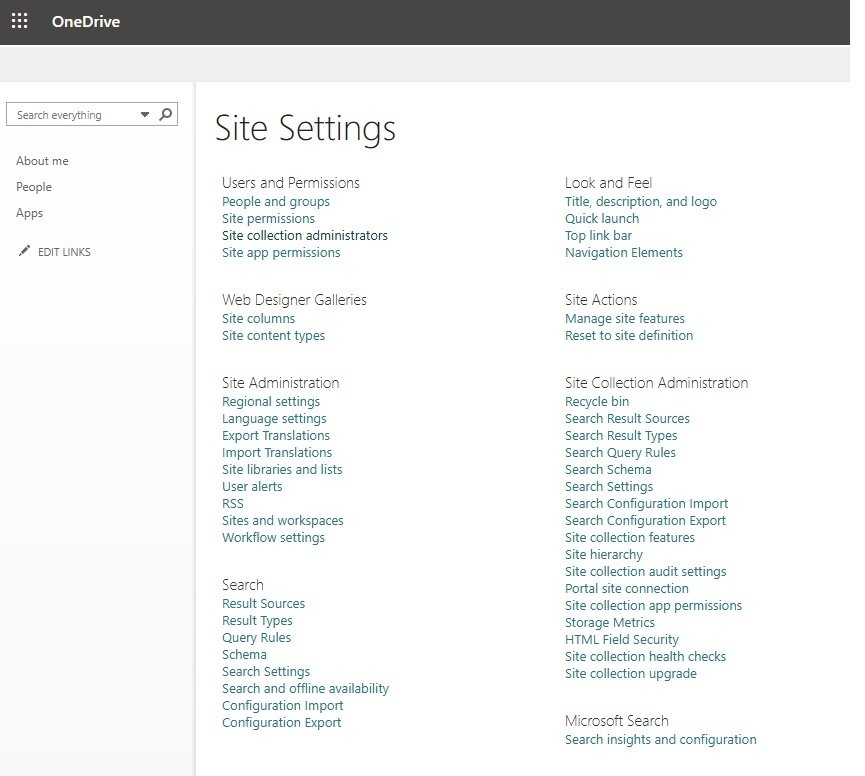Open Search Configuration Import
865x776 pixels.
pyautogui.click(x=647, y=504)
